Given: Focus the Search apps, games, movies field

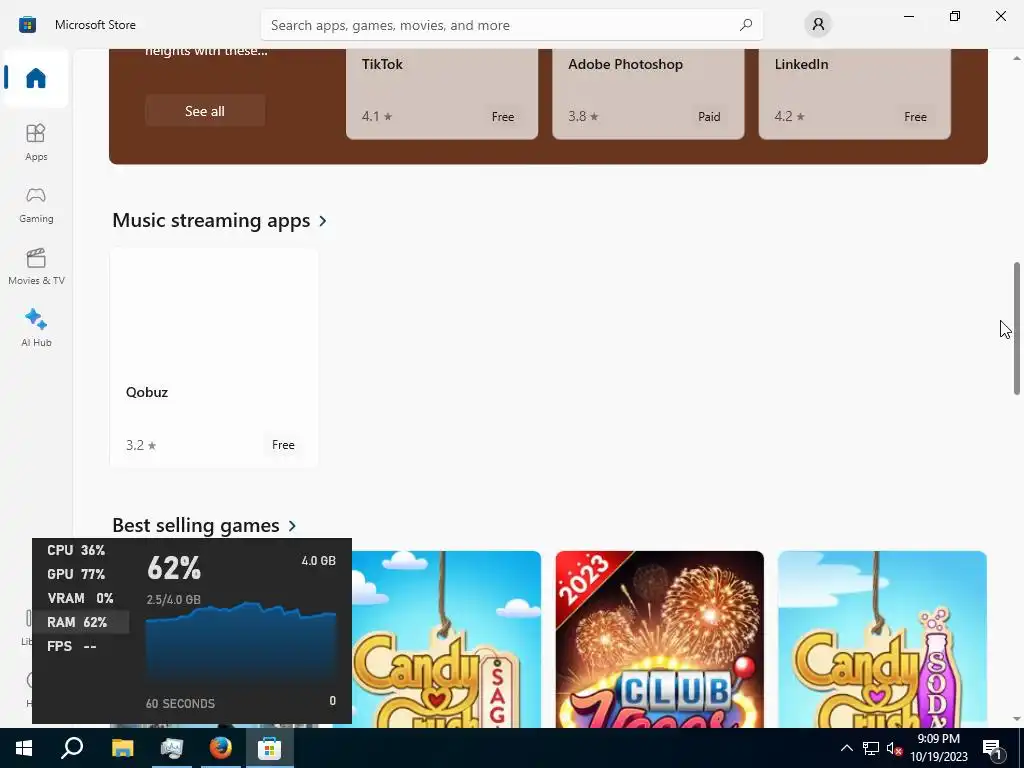Looking at the screenshot, I should 511,25.
